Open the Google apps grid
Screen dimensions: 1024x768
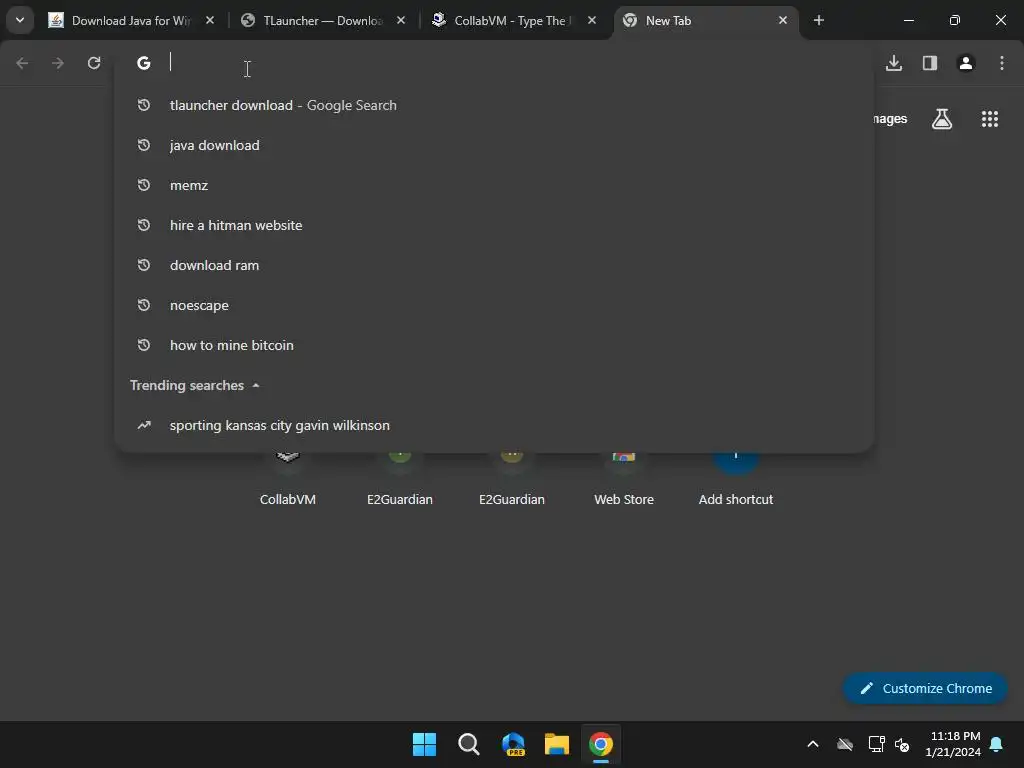(x=989, y=119)
